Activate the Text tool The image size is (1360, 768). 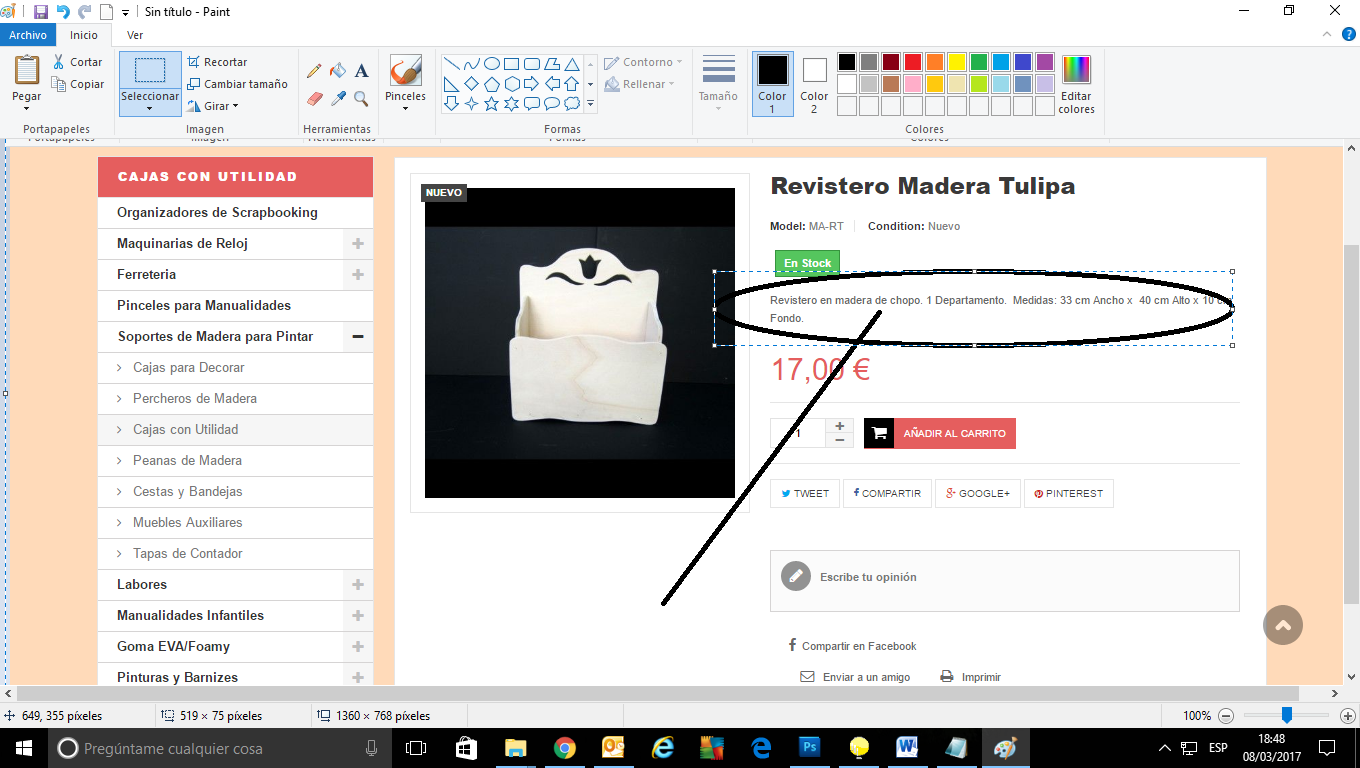361,71
